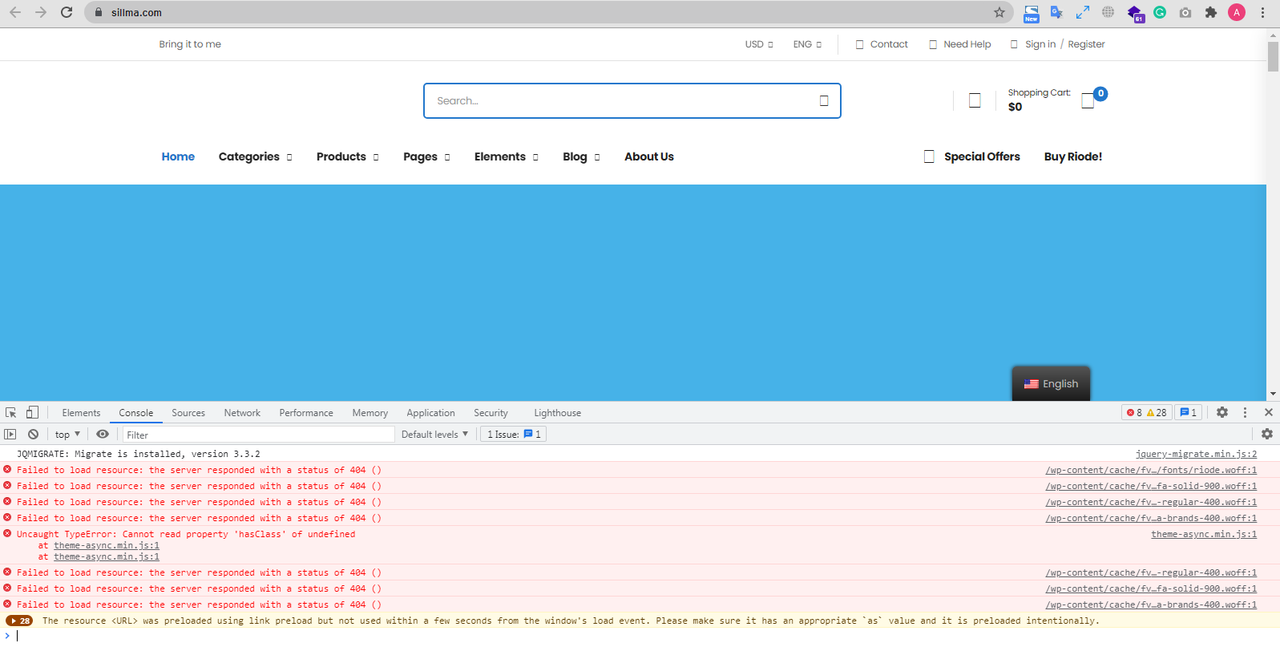This screenshot has height=660, width=1280.
Task: Open the Google Translate extension
Action: click(x=1057, y=13)
